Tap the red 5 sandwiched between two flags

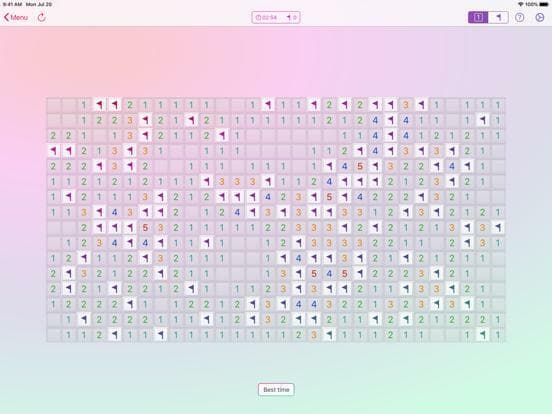329,197
